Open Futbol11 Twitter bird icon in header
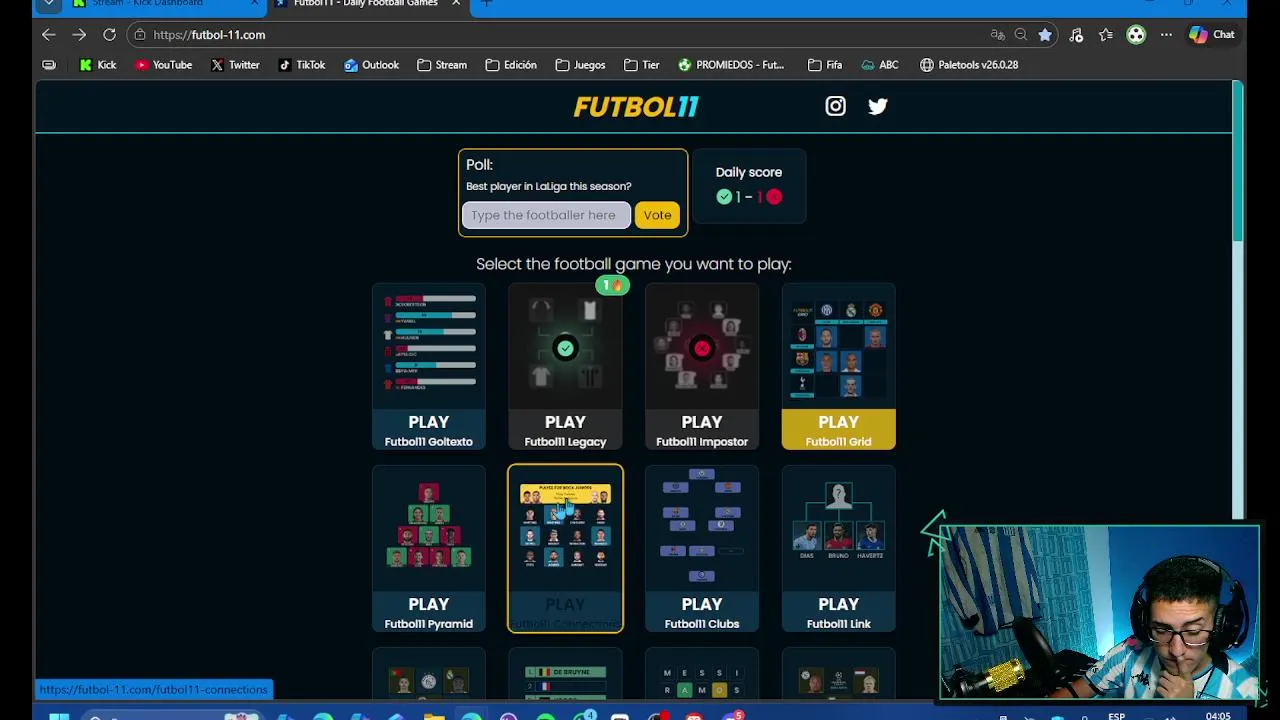Viewport: 1280px width, 720px height. pyautogui.click(x=877, y=106)
